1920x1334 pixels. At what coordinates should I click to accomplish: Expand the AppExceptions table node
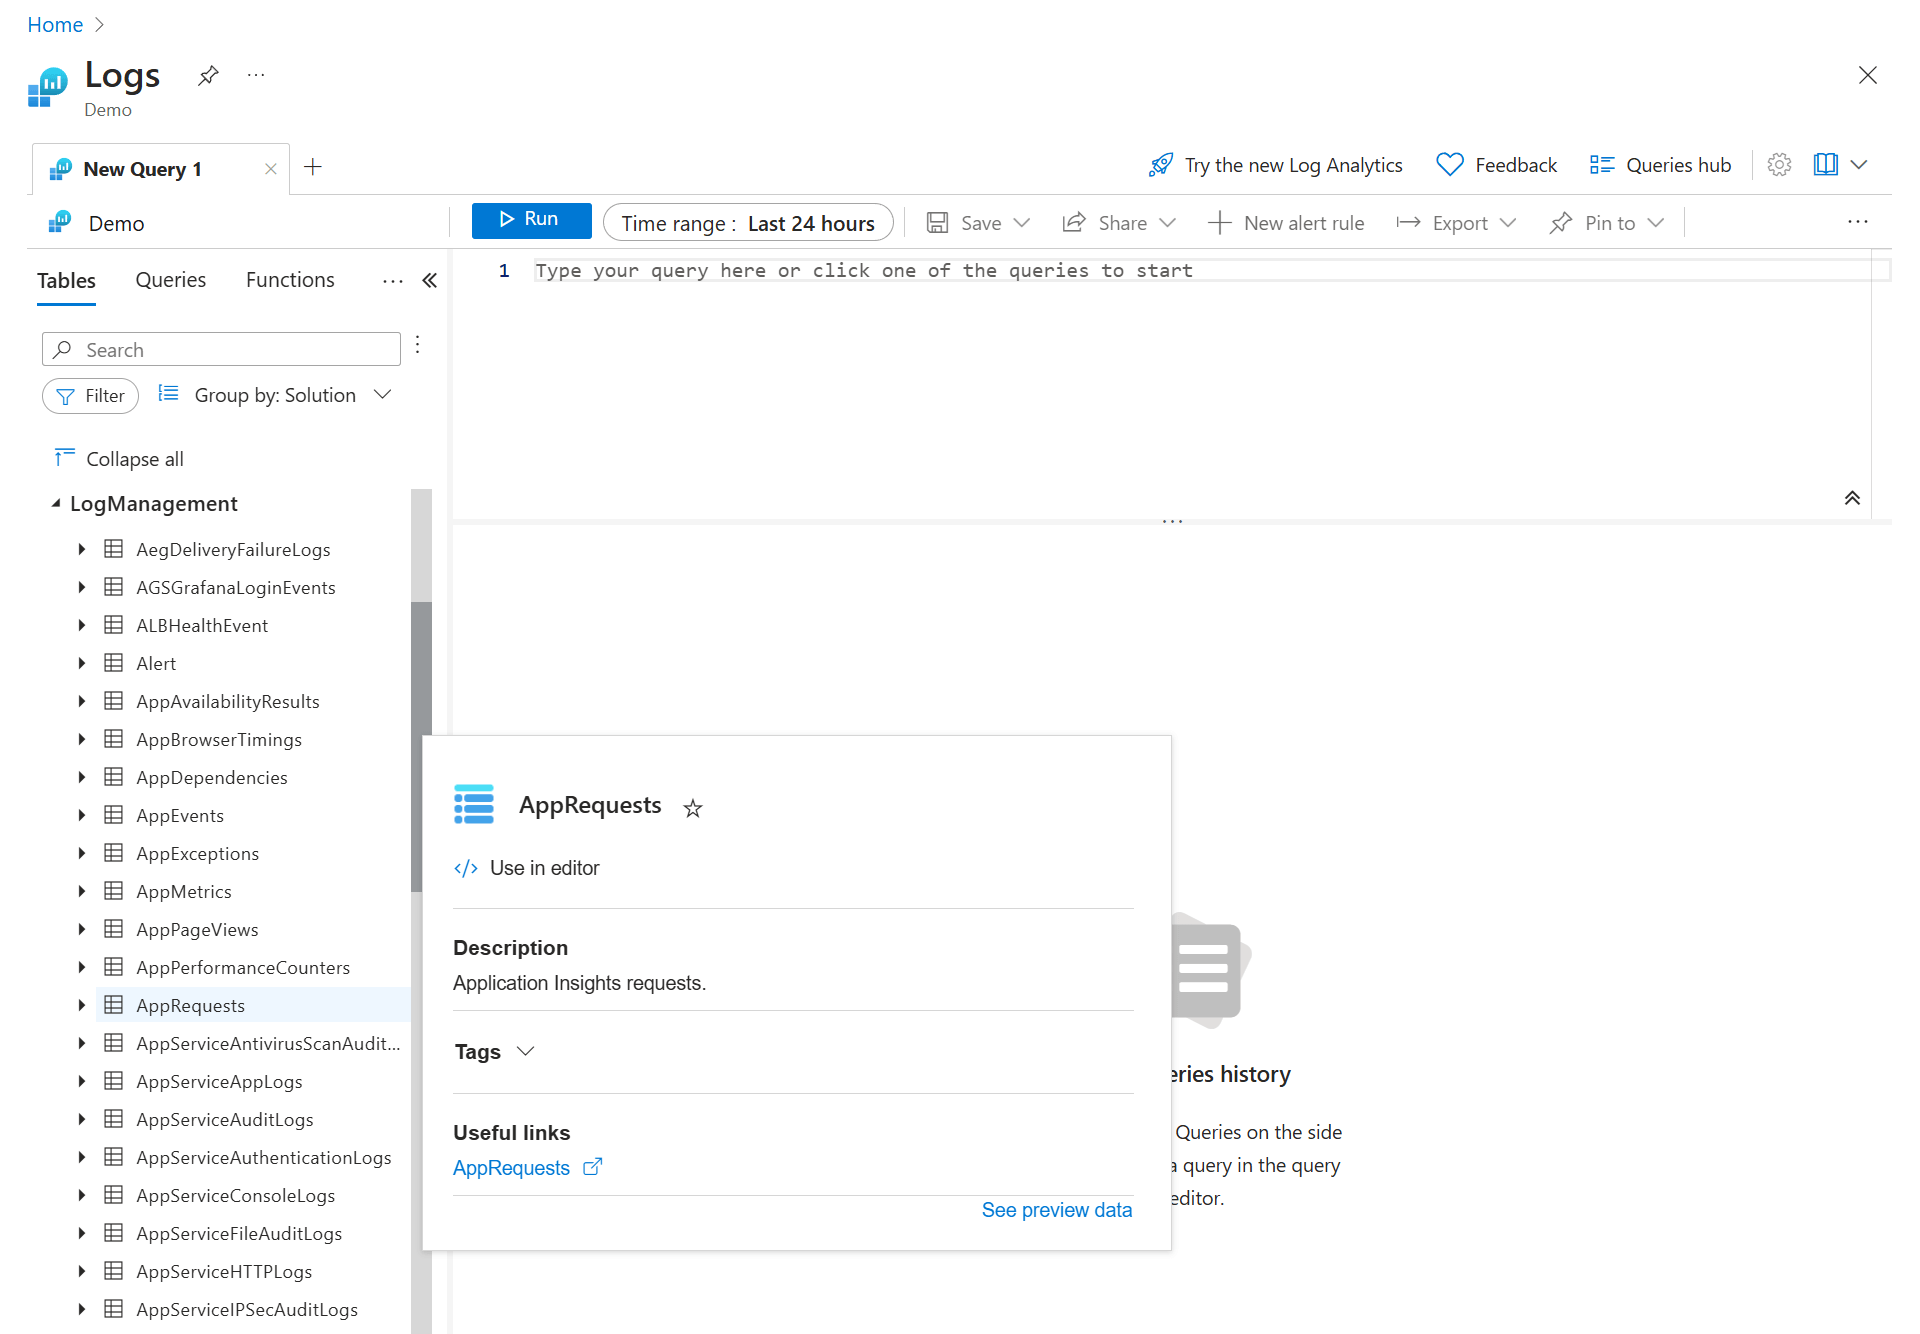coord(82,854)
